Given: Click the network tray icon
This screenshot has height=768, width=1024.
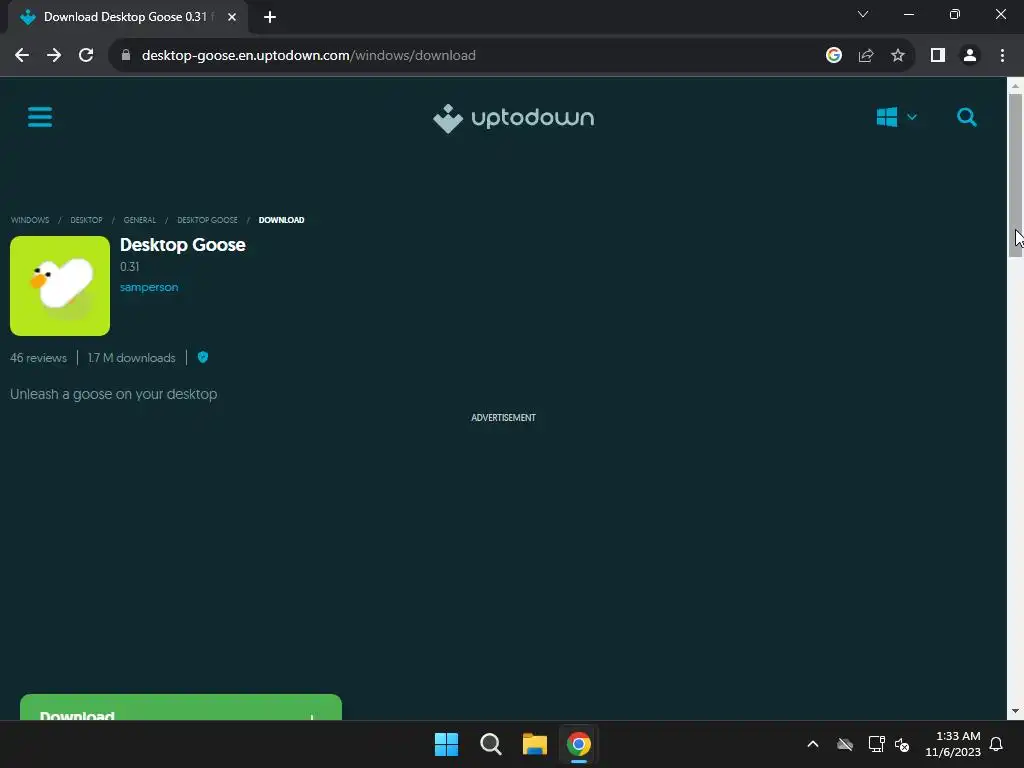Looking at the screenshot, I should [x=876, y=744].
